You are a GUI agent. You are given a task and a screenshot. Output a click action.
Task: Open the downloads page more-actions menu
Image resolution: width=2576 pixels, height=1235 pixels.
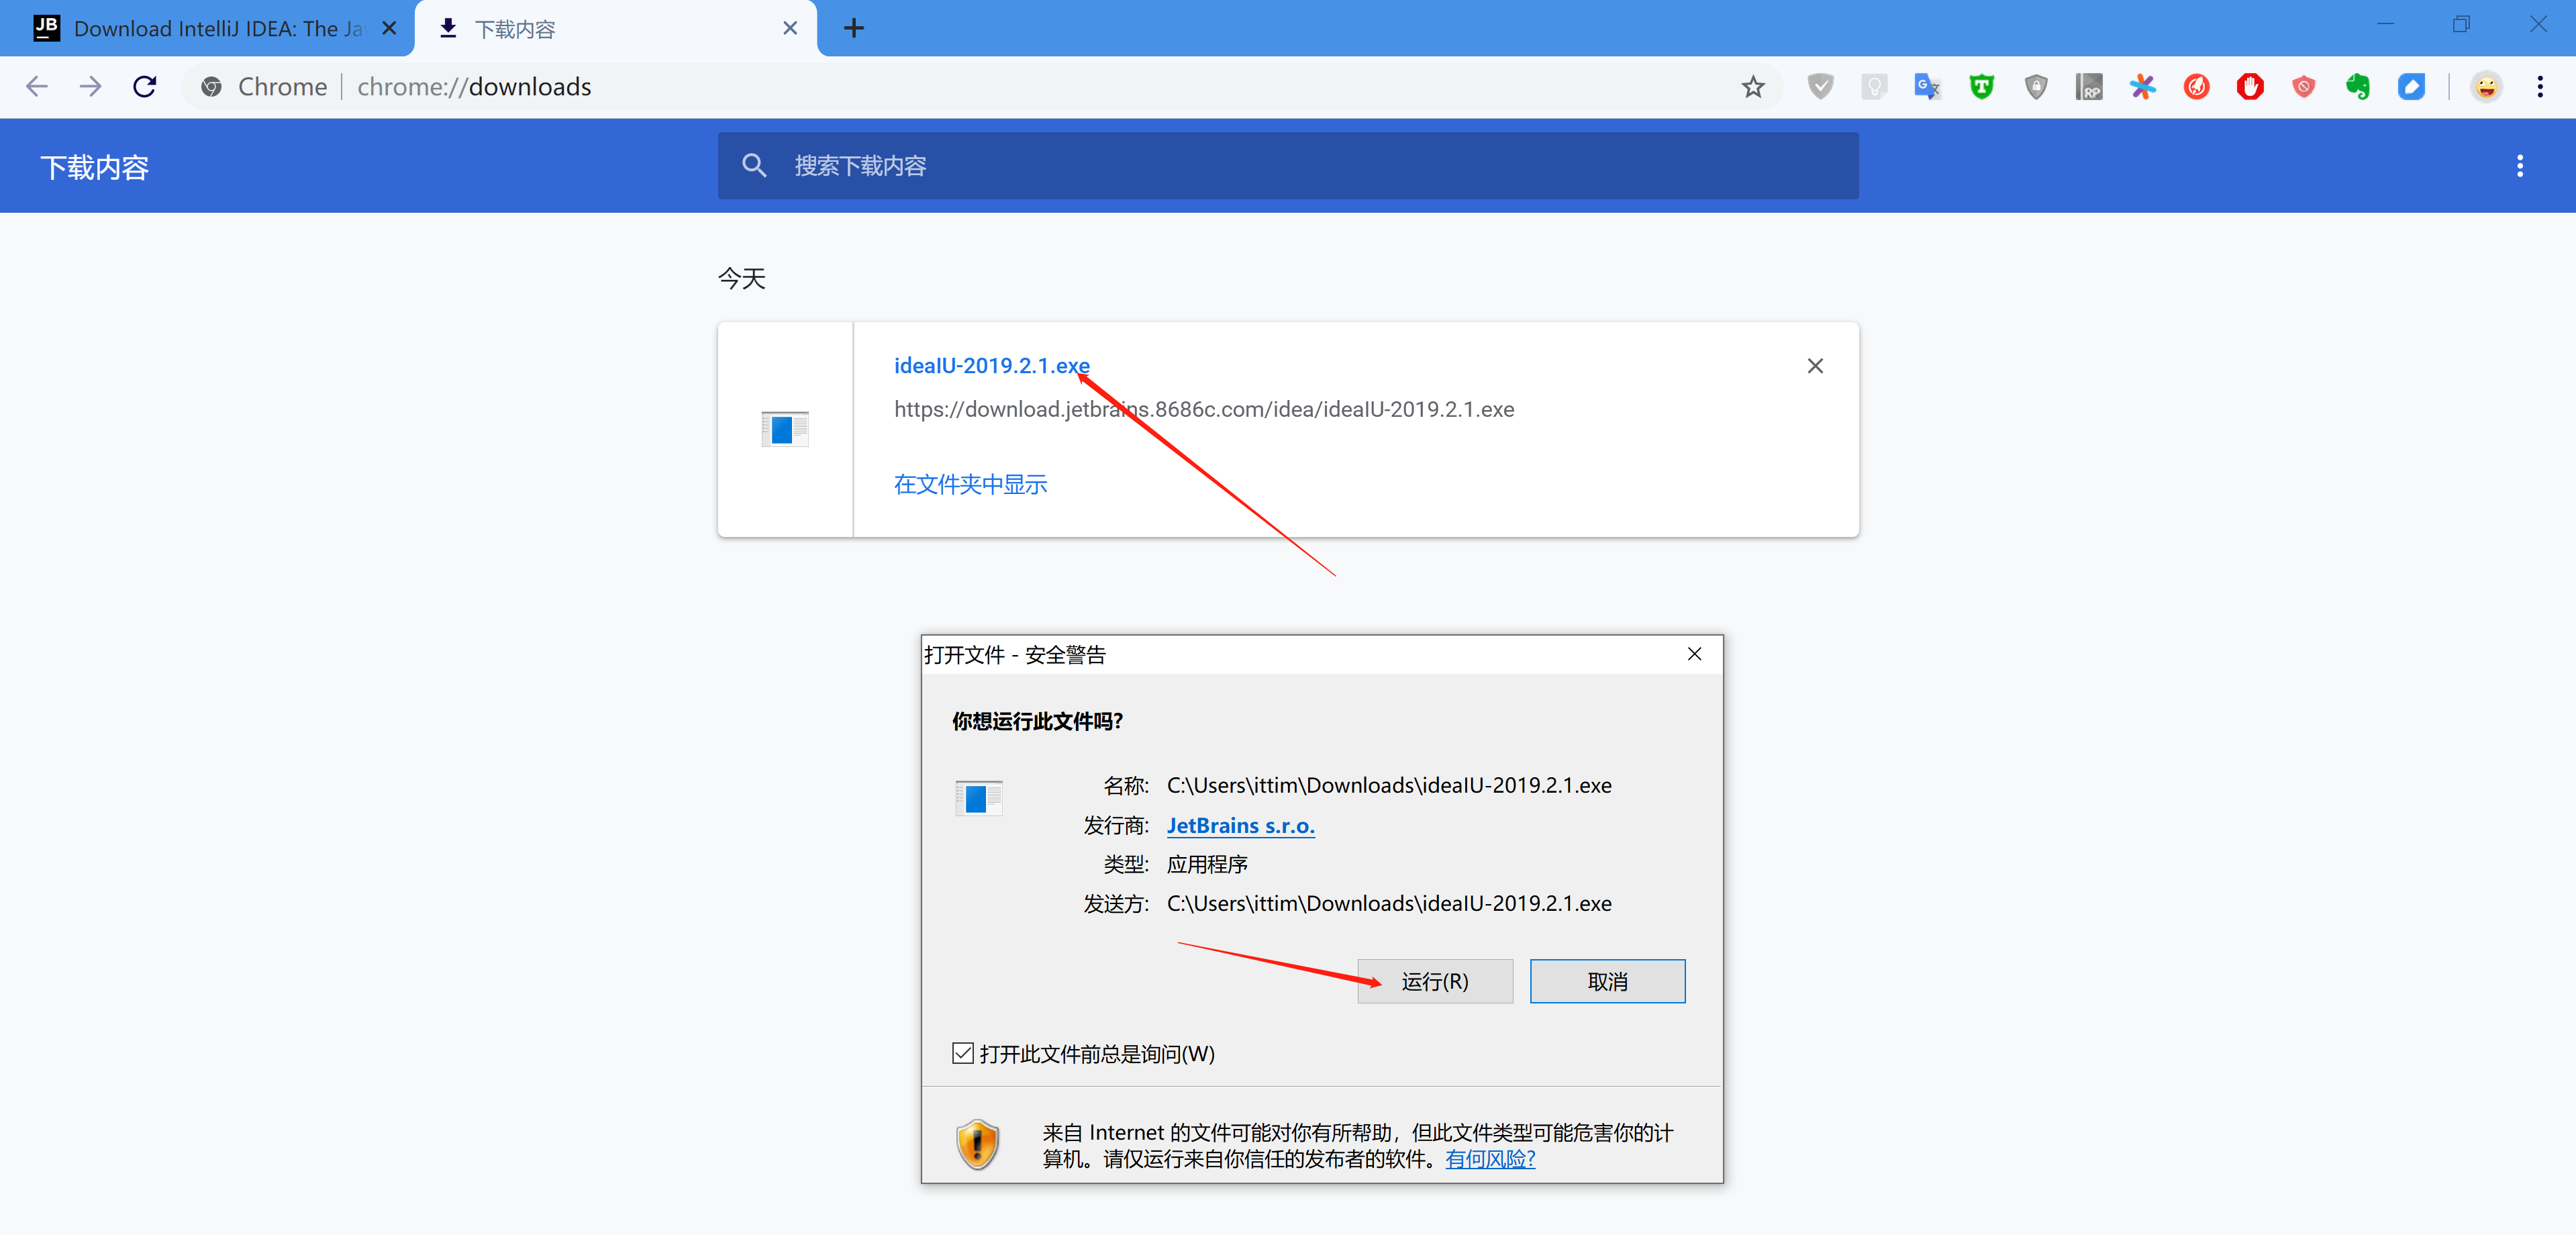point(2520,166)
